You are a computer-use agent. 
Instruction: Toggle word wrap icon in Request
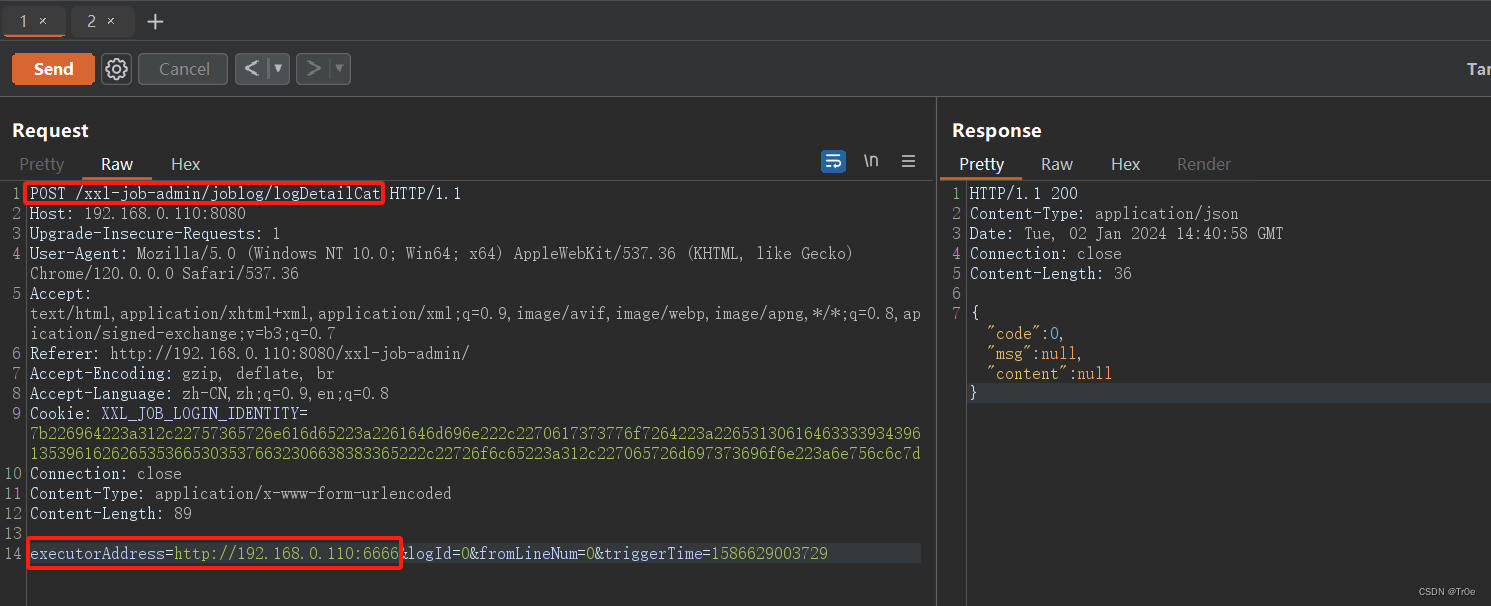tap(833, 161)
